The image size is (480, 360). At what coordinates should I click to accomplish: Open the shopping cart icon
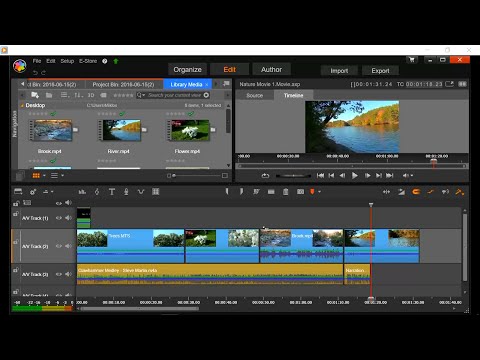[x=412, y=60]
